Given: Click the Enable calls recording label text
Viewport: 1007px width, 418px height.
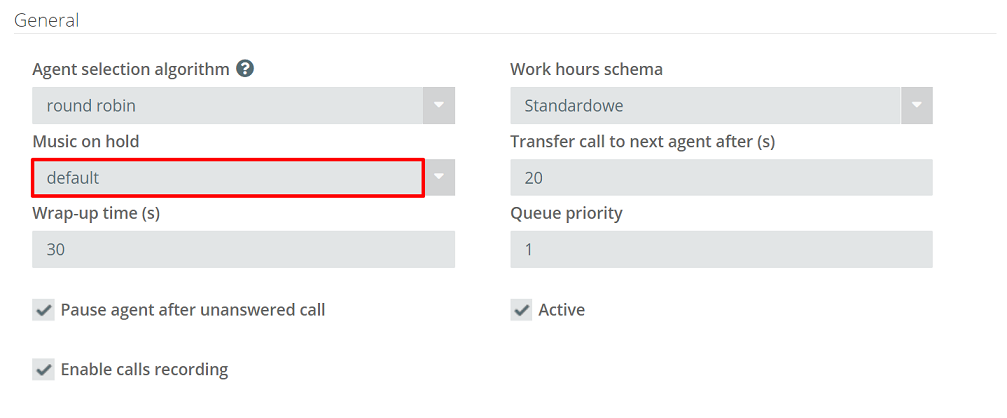Looking at the screenshot, I should 144,370.
